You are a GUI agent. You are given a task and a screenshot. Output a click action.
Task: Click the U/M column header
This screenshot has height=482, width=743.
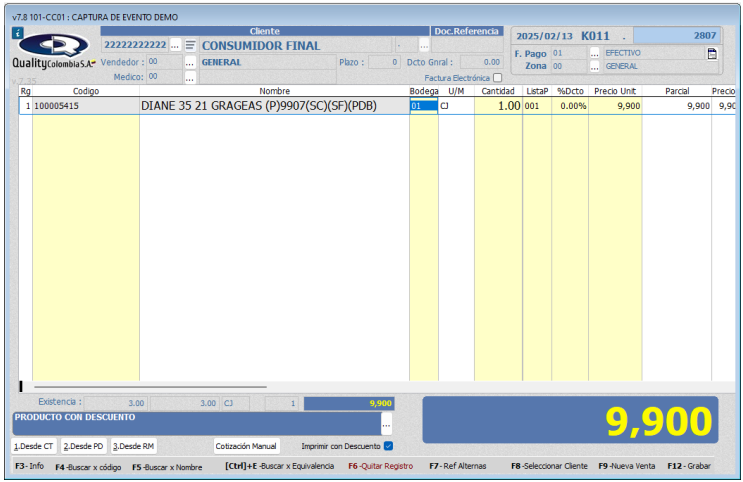[x=456, y=91]
